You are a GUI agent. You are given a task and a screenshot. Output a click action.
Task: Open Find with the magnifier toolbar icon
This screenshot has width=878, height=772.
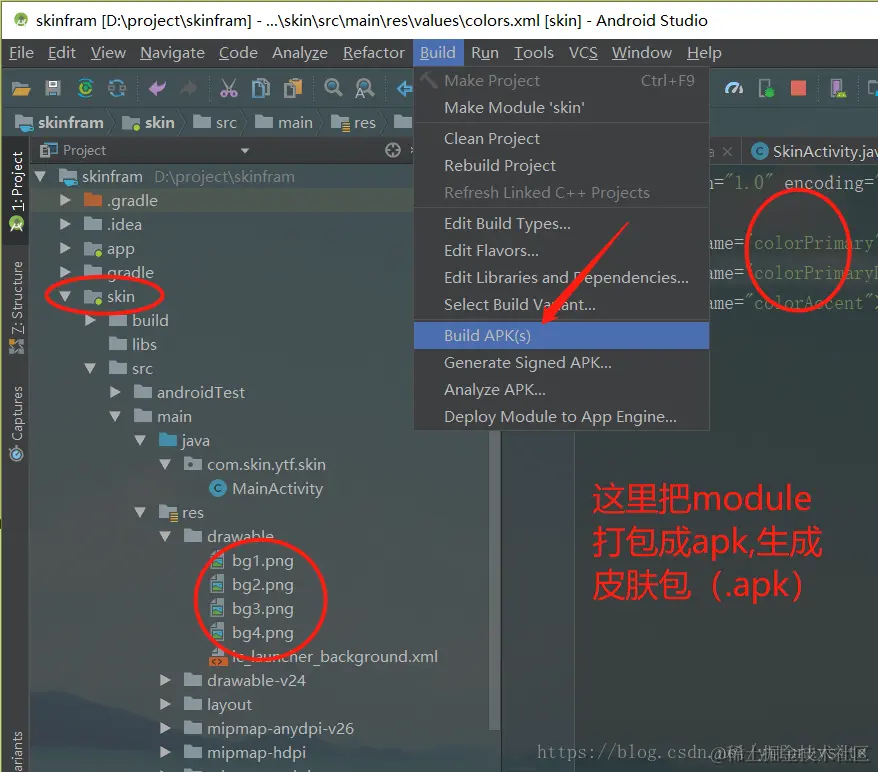click(333, 88)
